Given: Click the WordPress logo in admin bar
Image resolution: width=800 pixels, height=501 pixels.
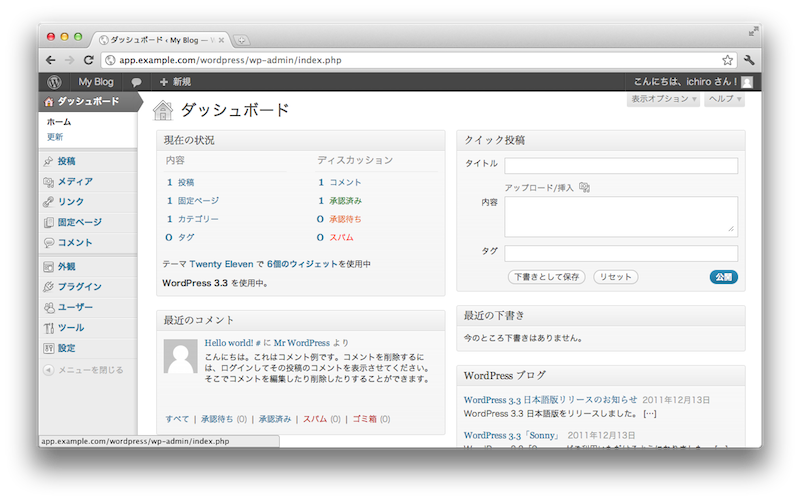Looking at the screenshot, I should tap(54, 82).
